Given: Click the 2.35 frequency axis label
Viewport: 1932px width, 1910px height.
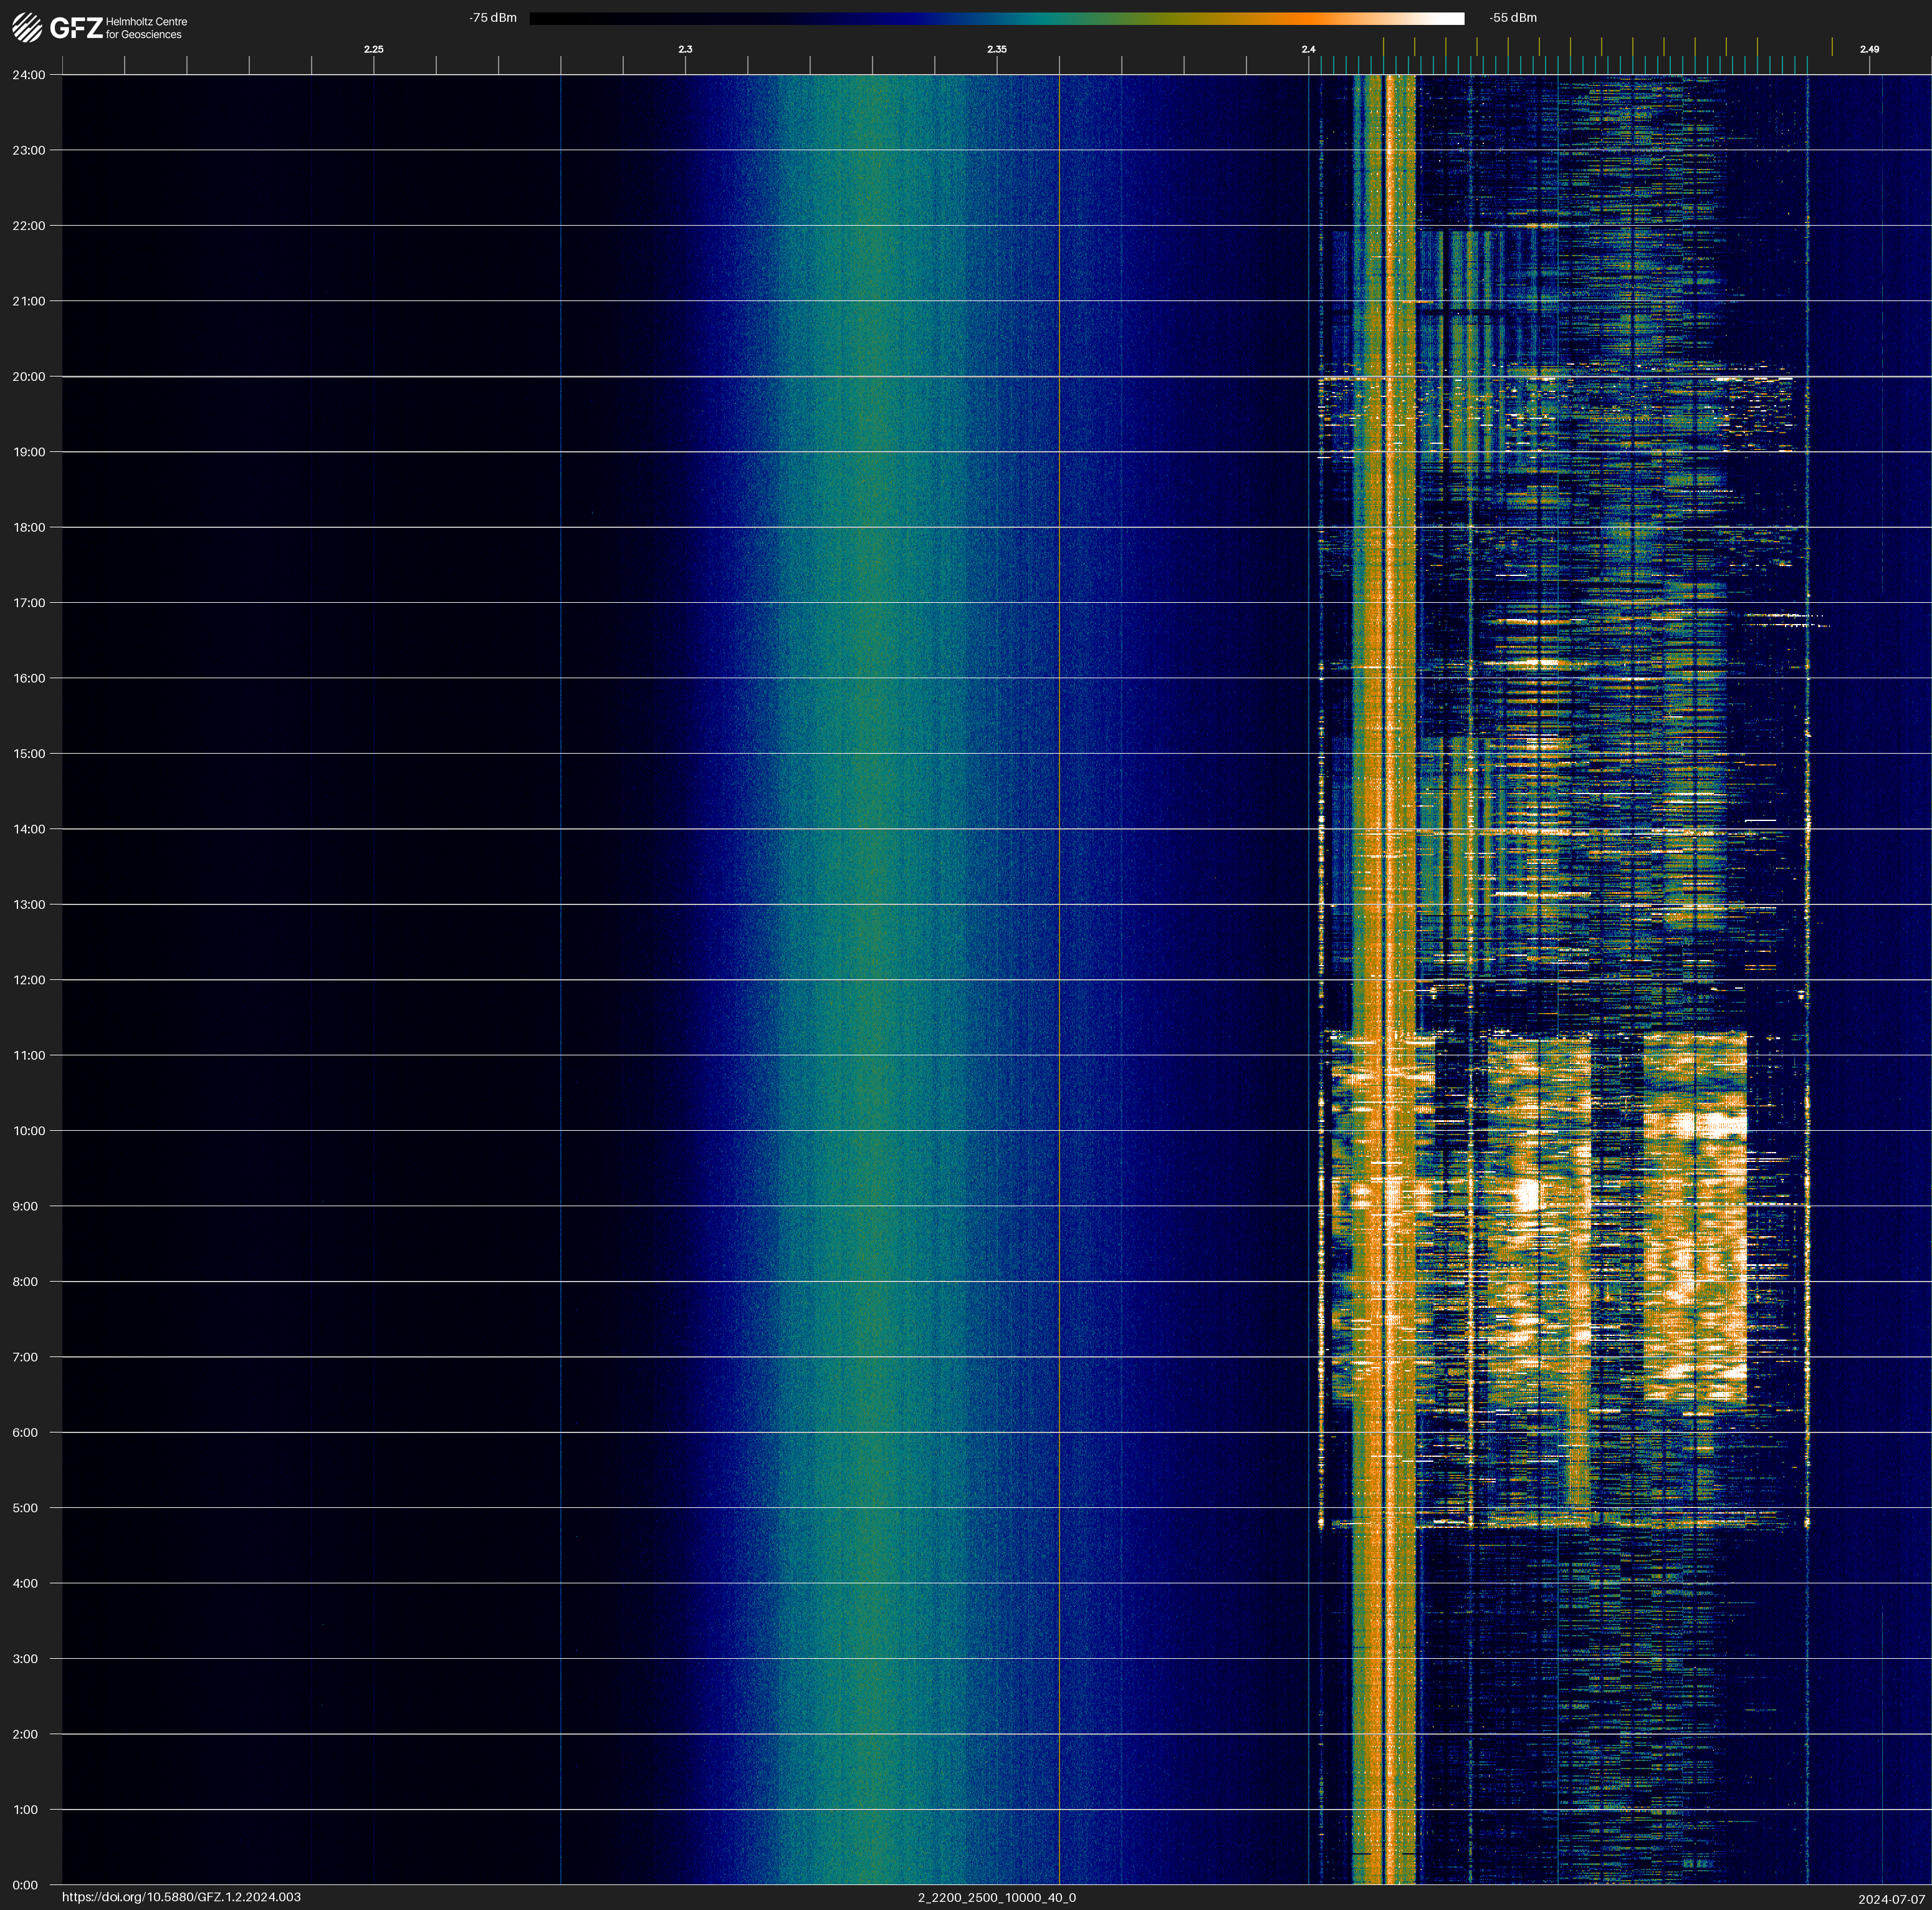Looking at the screenshot, I should [x=996, y=49].
